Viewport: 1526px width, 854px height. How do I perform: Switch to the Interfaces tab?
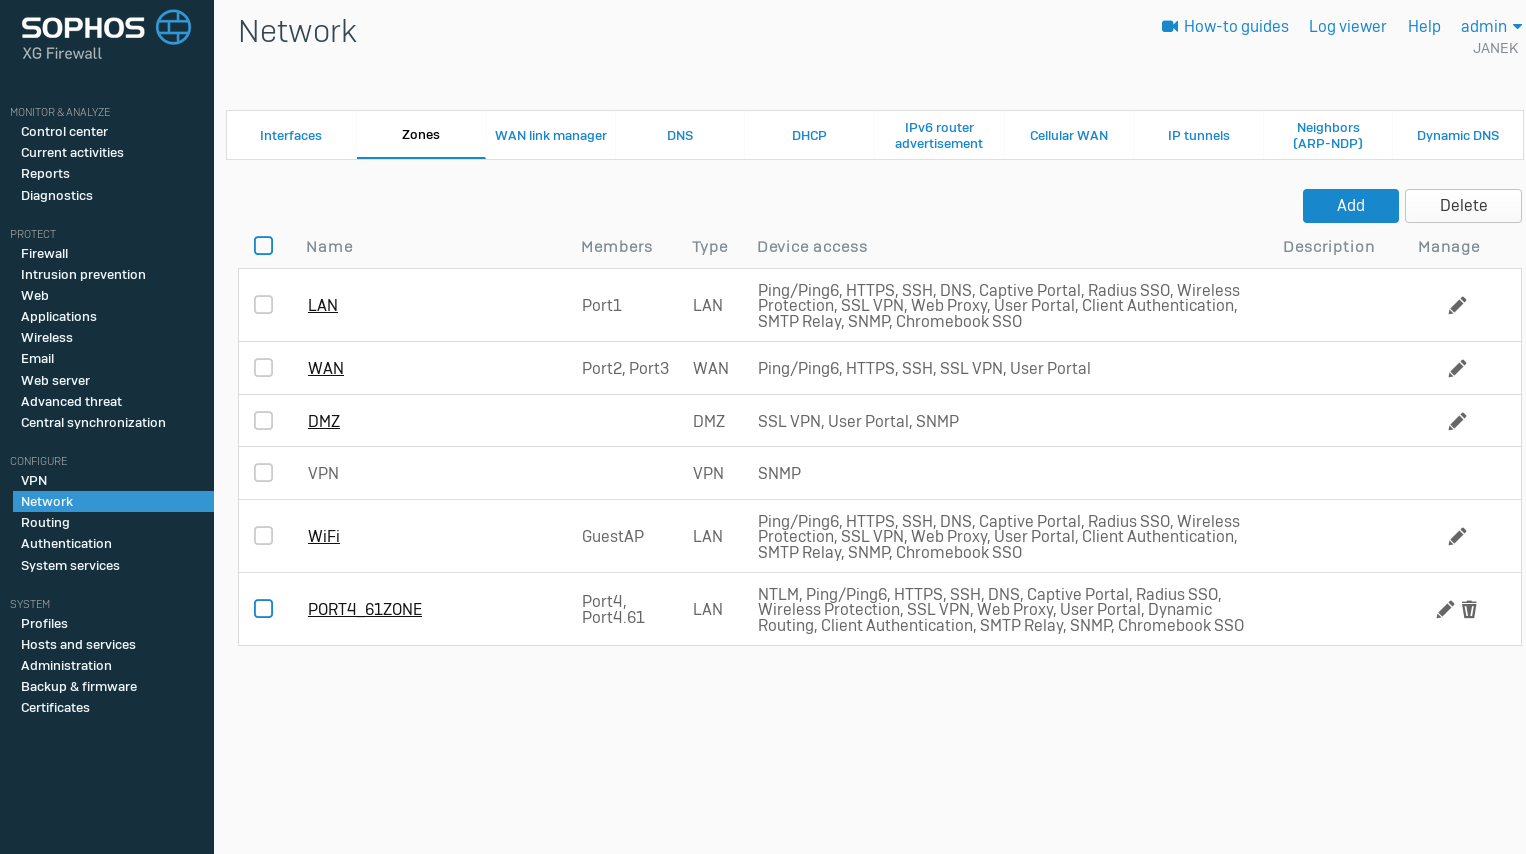[291, 136]
